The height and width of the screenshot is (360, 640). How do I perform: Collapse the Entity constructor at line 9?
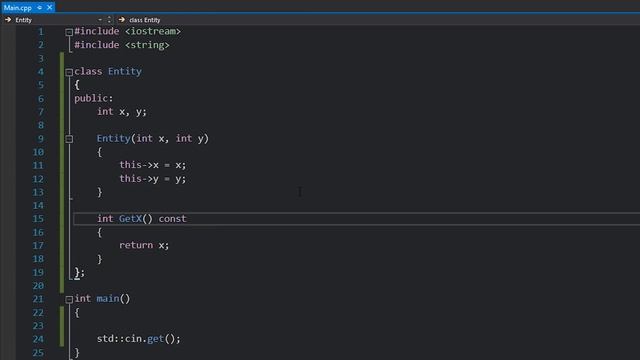(x=69, y=139)
